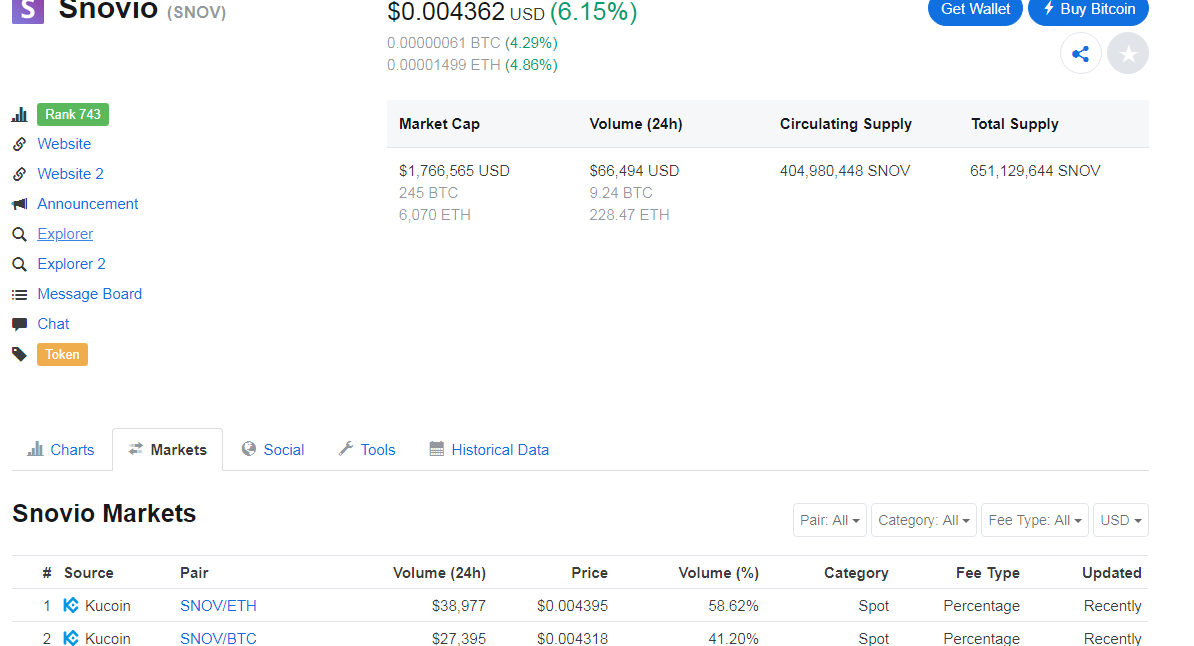Click the $0.004362 price text
Viewport: 1194px width, 646px height.
[446, 11]
